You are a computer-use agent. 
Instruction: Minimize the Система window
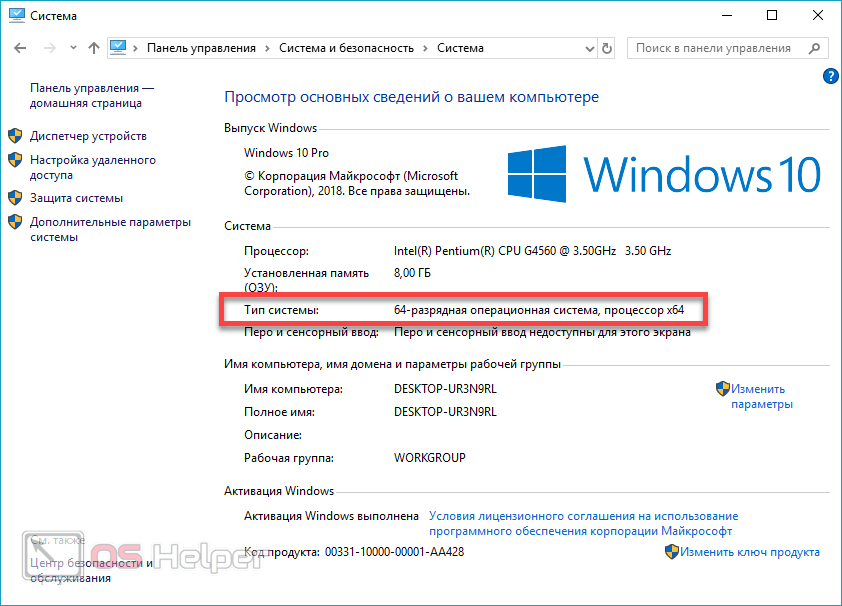point(727,16)
